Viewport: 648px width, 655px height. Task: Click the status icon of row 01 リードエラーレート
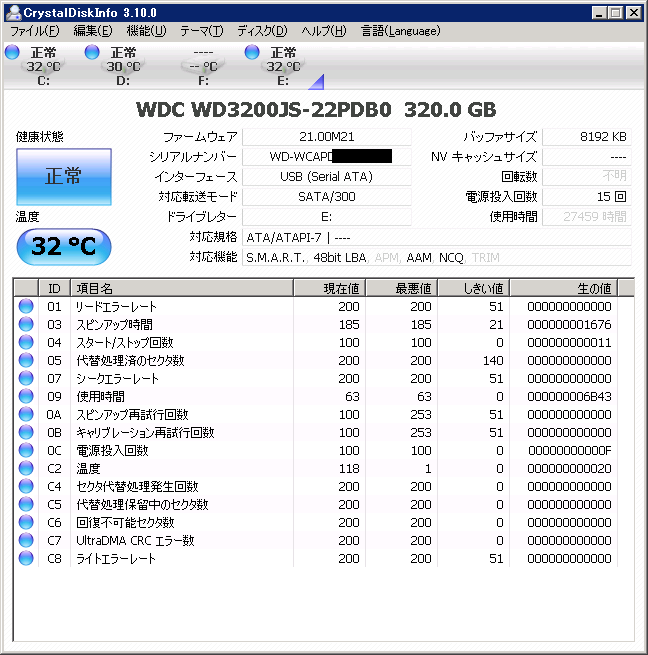[x=26, y=307]
